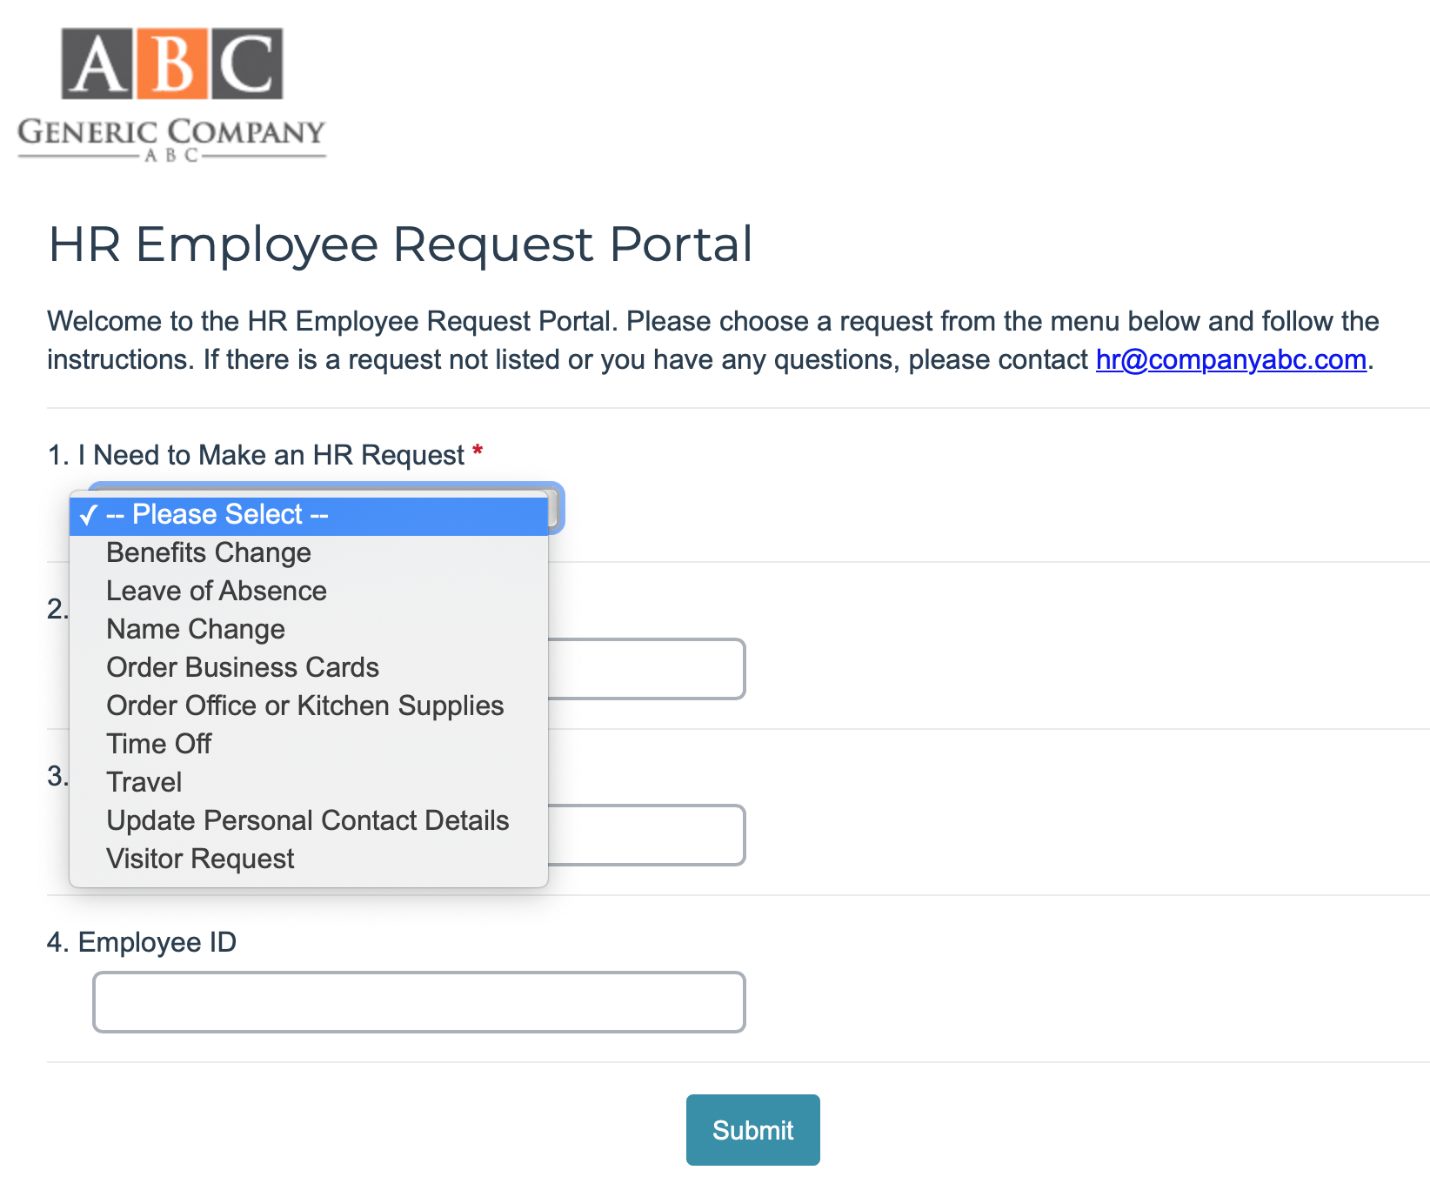Click the 'I Need to Make an HR Request' label
Image resolution: width=1430 pixels, height=1197 pixels.
[270, 456]
